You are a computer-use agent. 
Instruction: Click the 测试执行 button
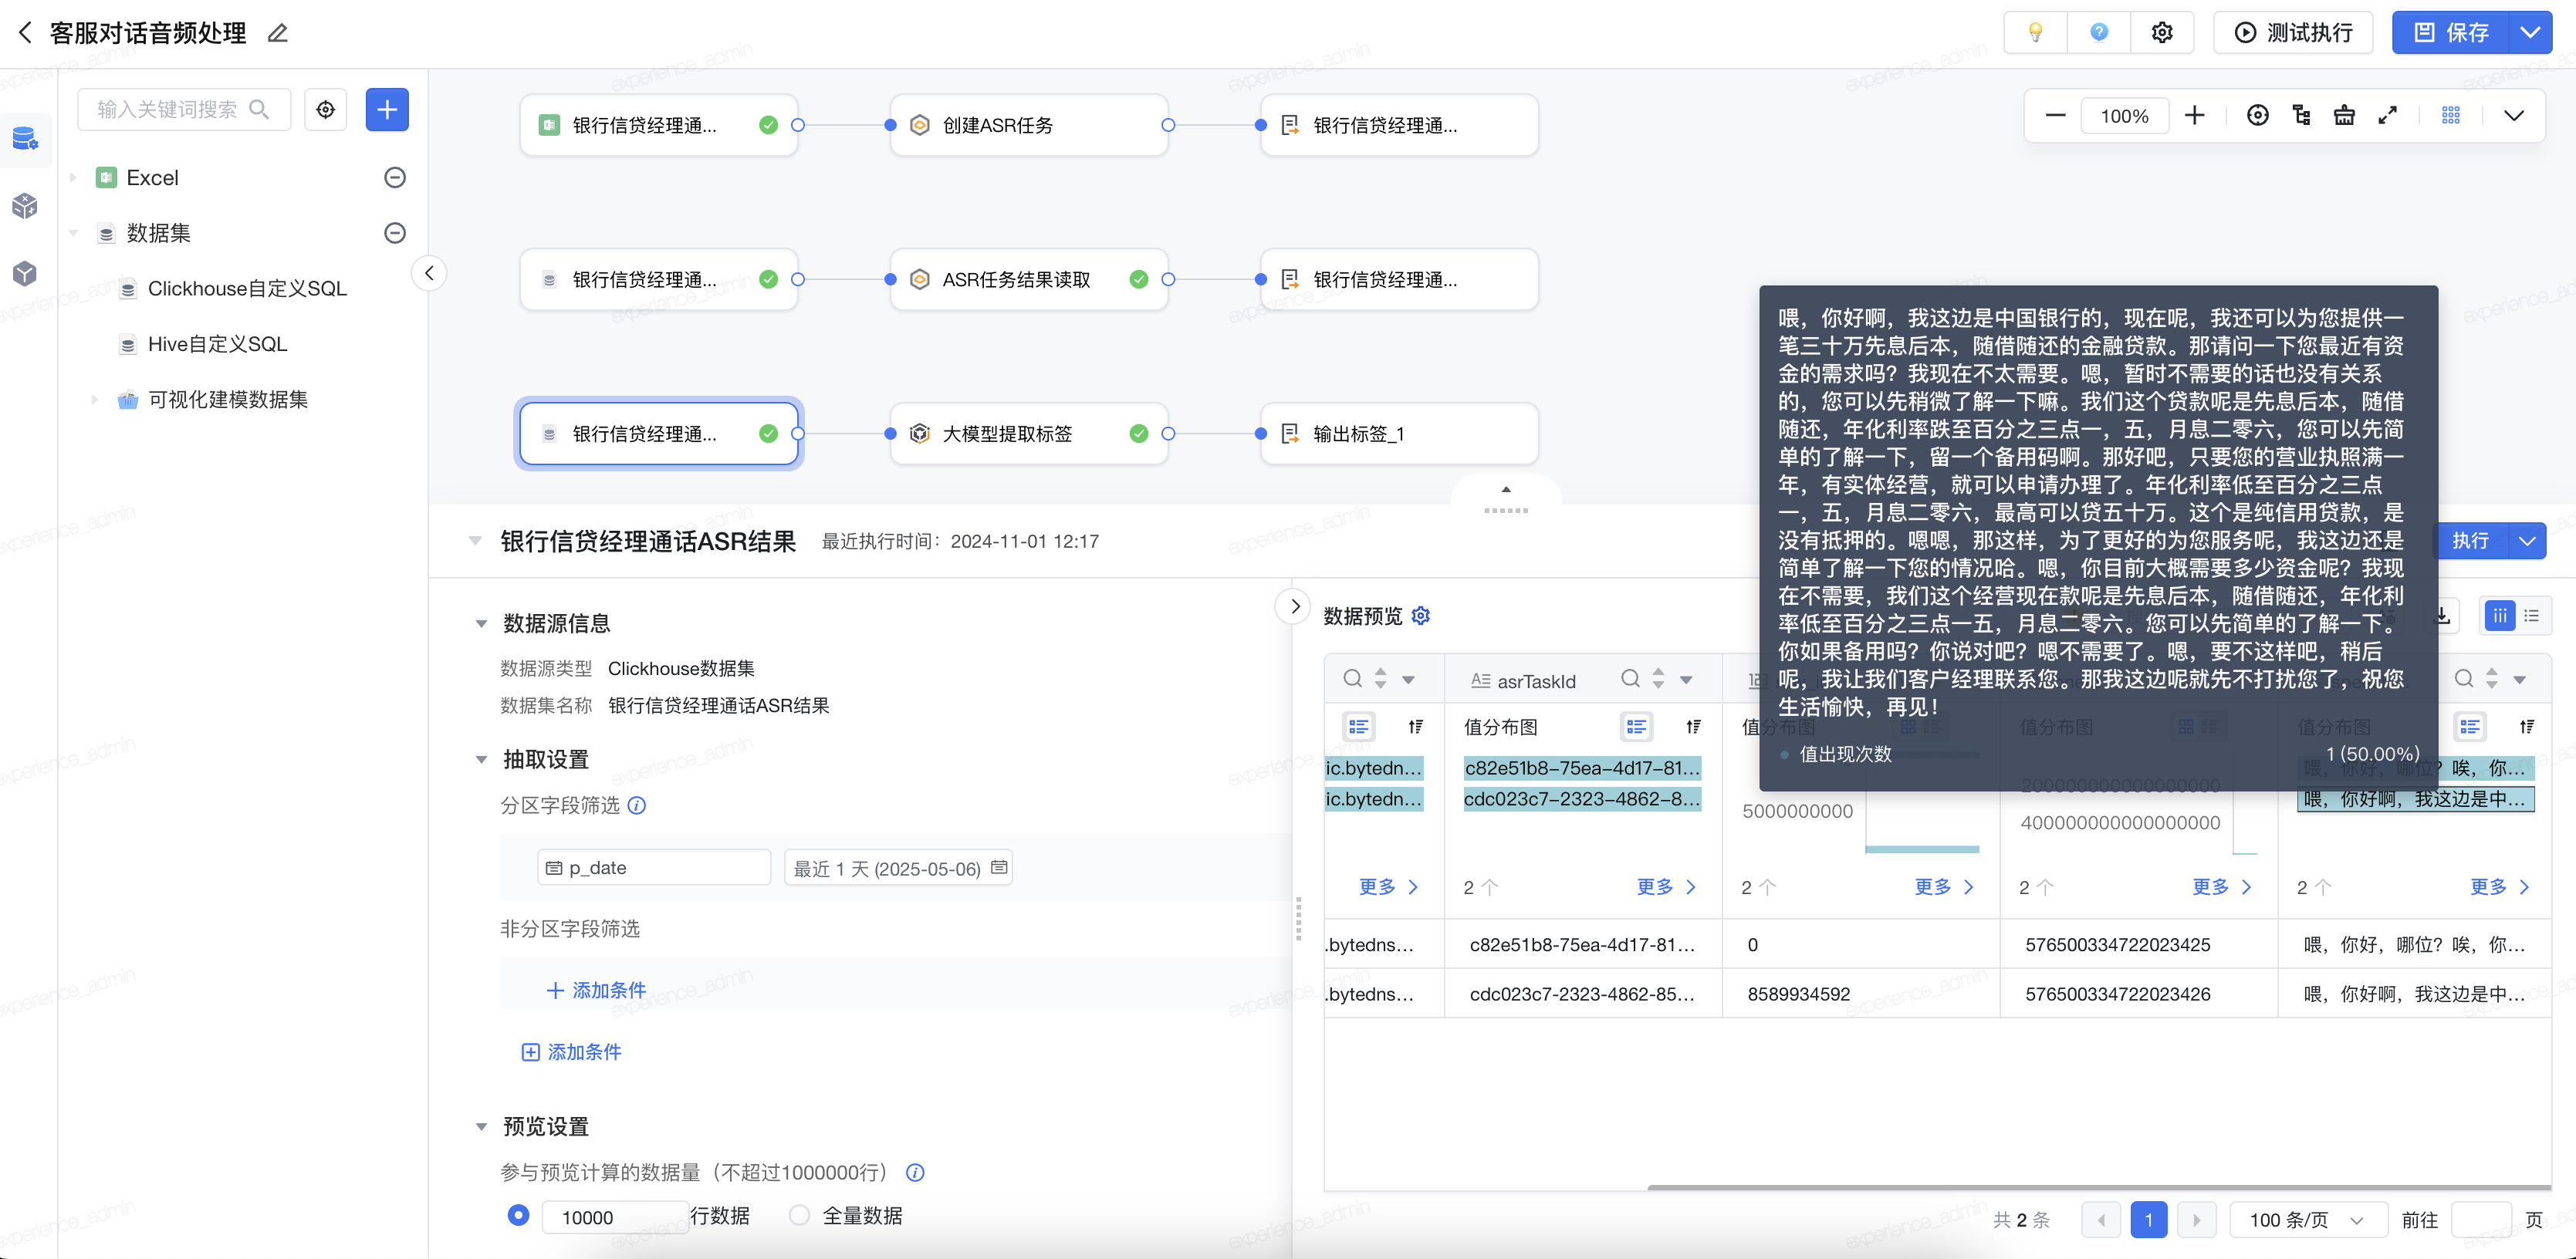pyautogui.click(x=2293, y=33)
